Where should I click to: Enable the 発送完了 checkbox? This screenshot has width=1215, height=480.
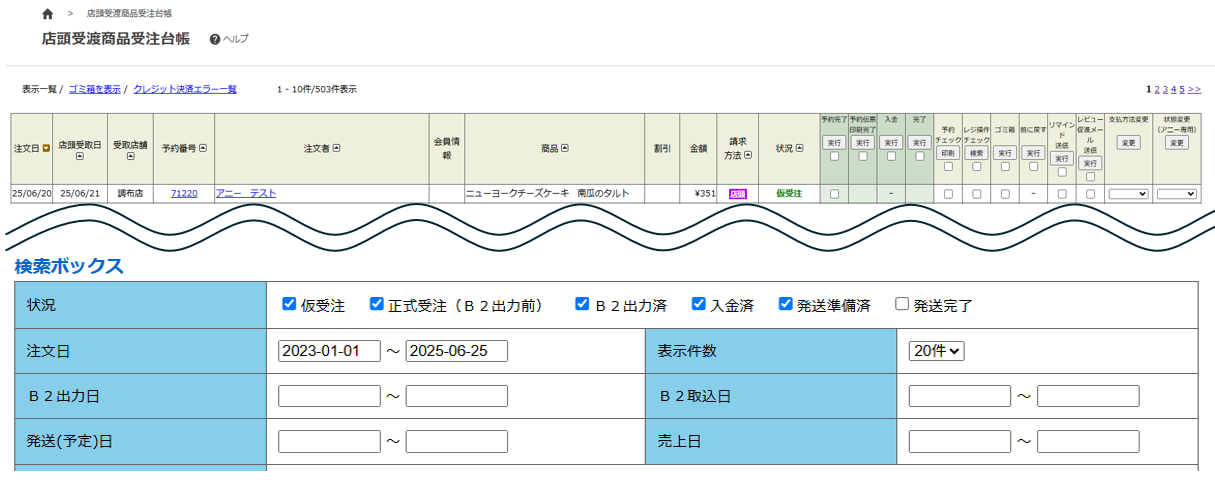[902, 304]
